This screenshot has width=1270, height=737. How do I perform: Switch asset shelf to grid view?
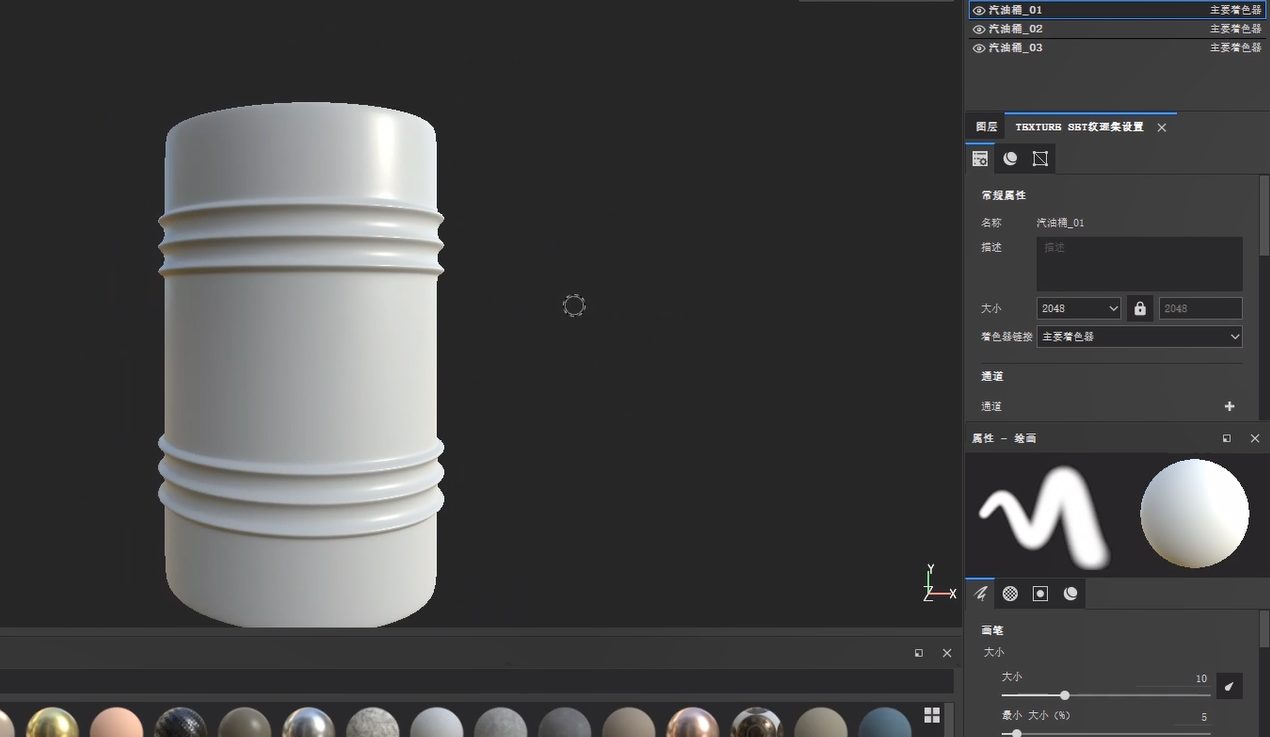931,715
